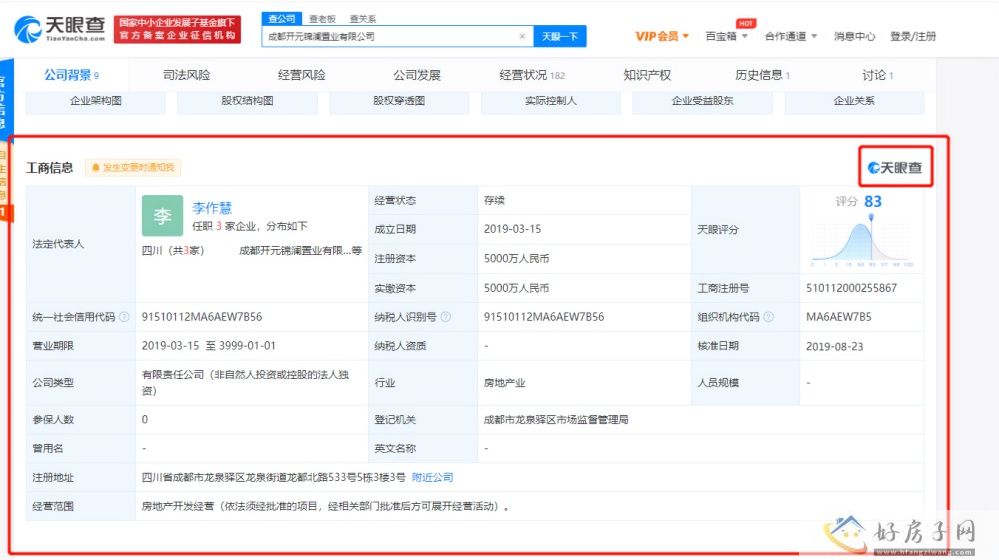Click the 发生变更时通知我 notification button

click(x=133, y=168)
